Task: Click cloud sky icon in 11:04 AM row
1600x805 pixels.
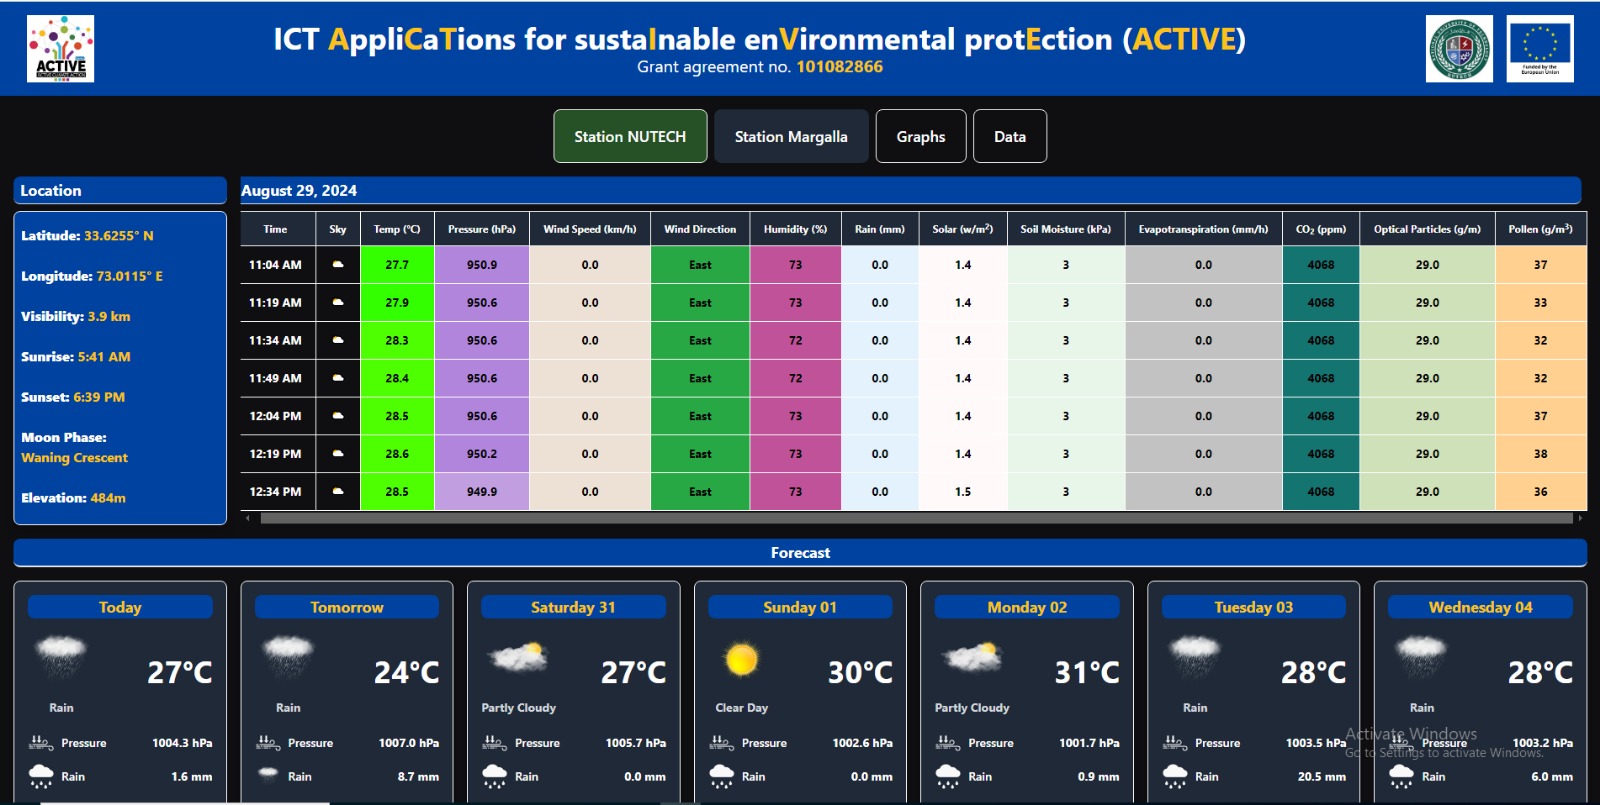Action: tap(338, 265)
